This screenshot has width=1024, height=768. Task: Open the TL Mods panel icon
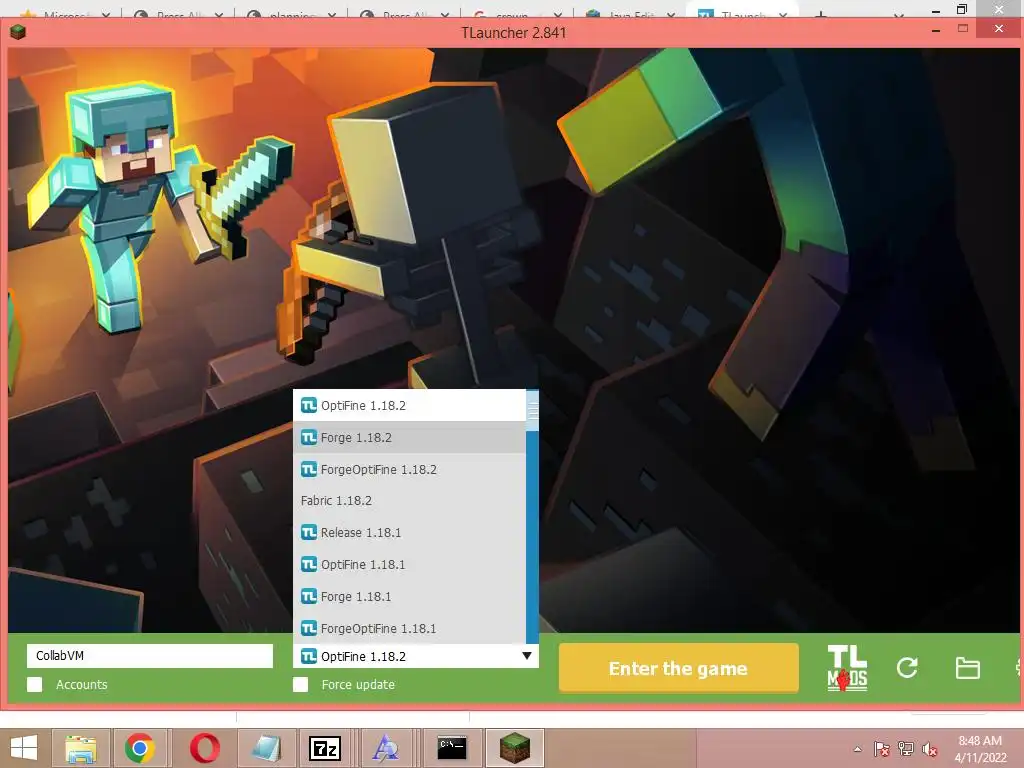click(847, 667)
